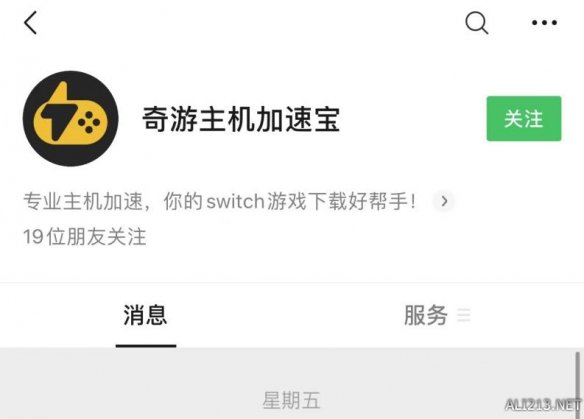Tap the yellow gamepad account avatar
The image size is (584, 419).
[70, 118]
